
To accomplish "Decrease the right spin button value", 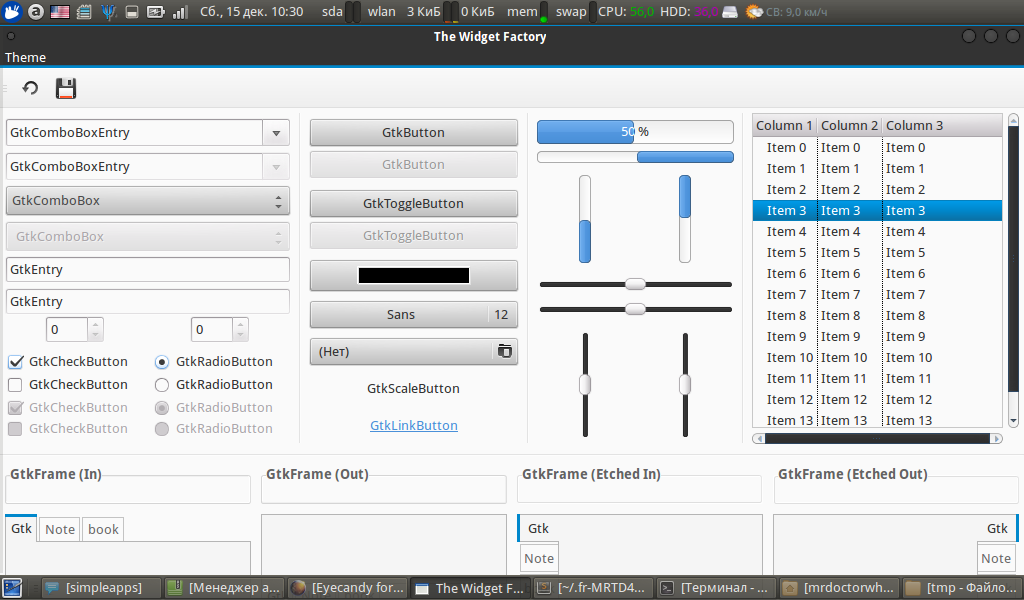I will pyautogui.click(x=240, y=335).
